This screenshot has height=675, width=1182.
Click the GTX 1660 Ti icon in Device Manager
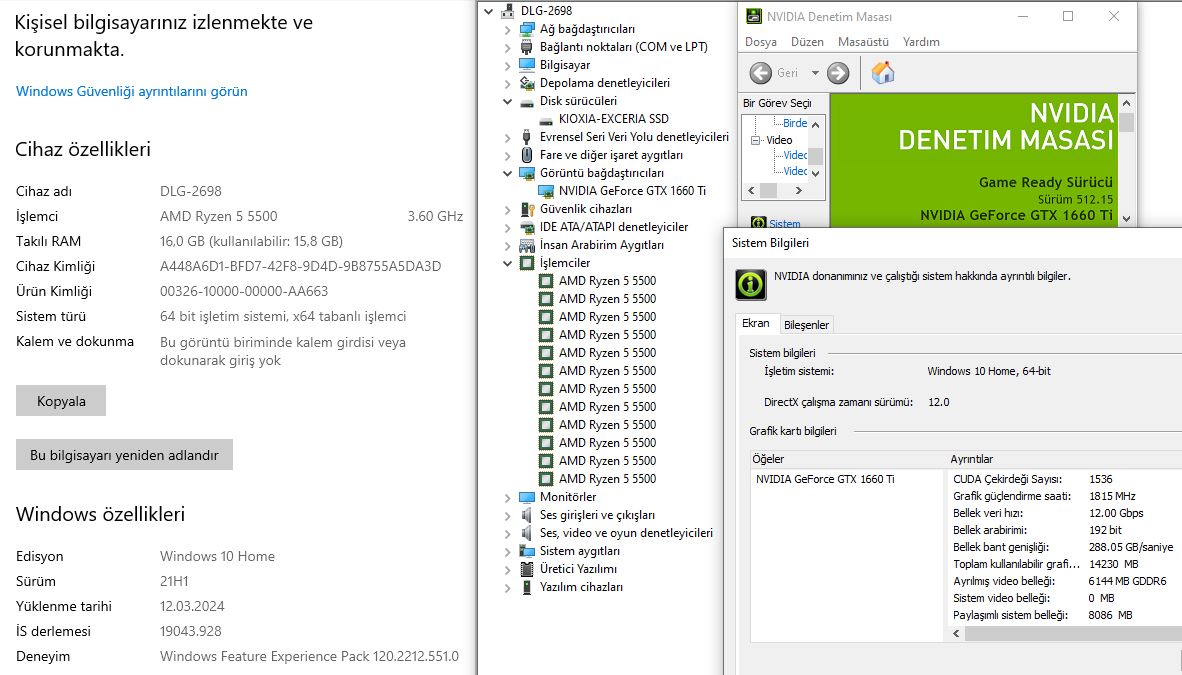(x=546, y=191)
